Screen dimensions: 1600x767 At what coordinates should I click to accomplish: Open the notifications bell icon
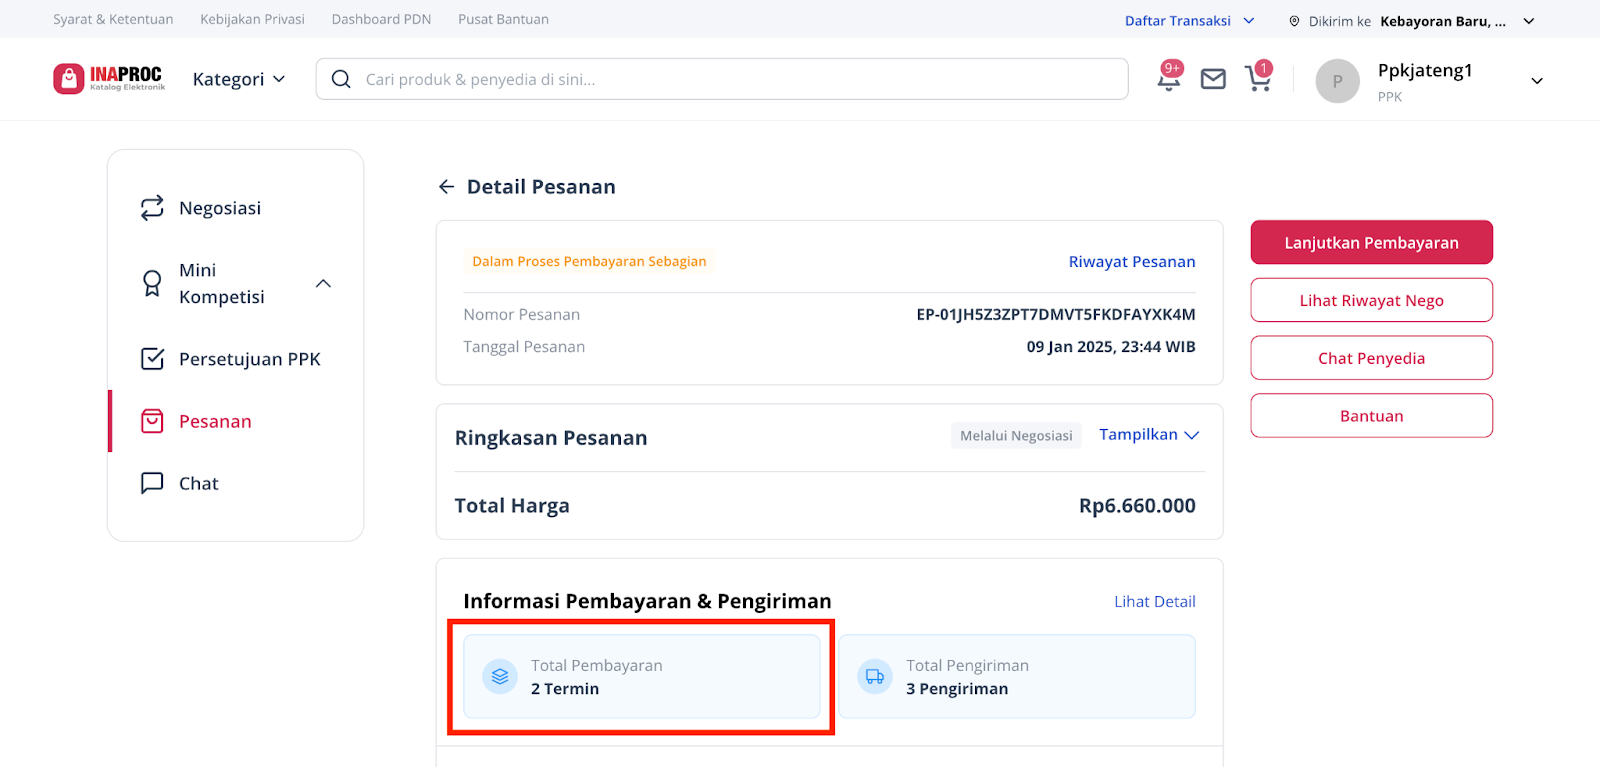click(1169, 78)
